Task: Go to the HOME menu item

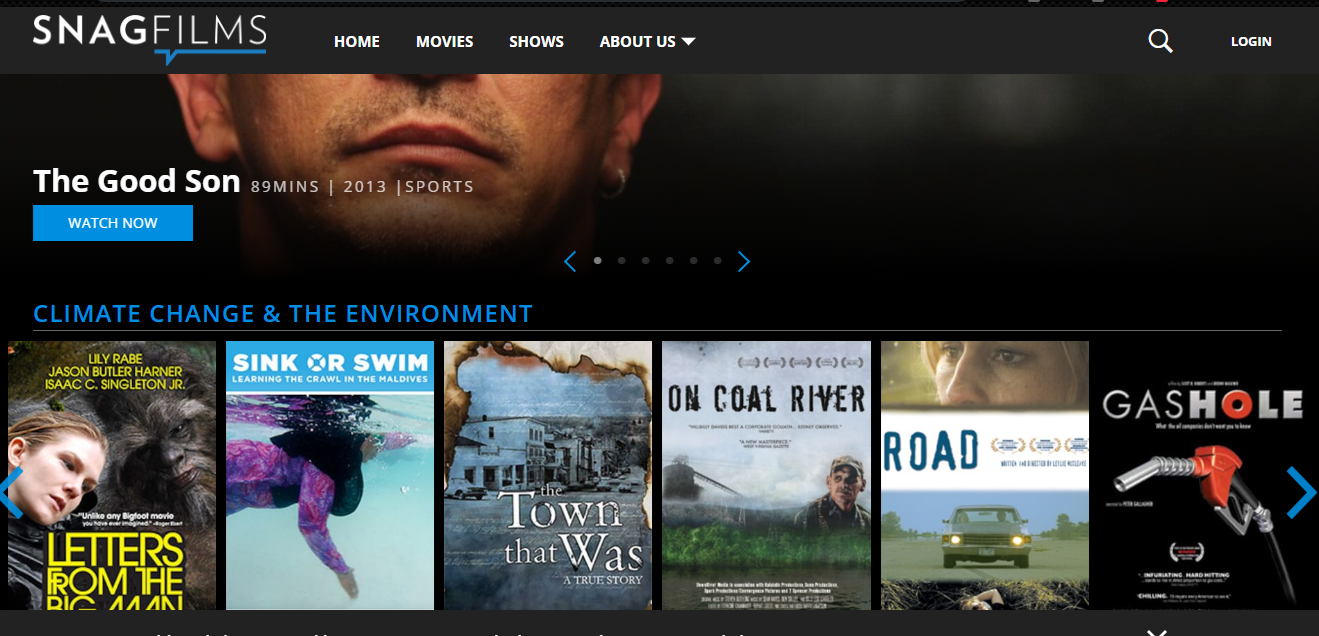Action: pos(357,42)
